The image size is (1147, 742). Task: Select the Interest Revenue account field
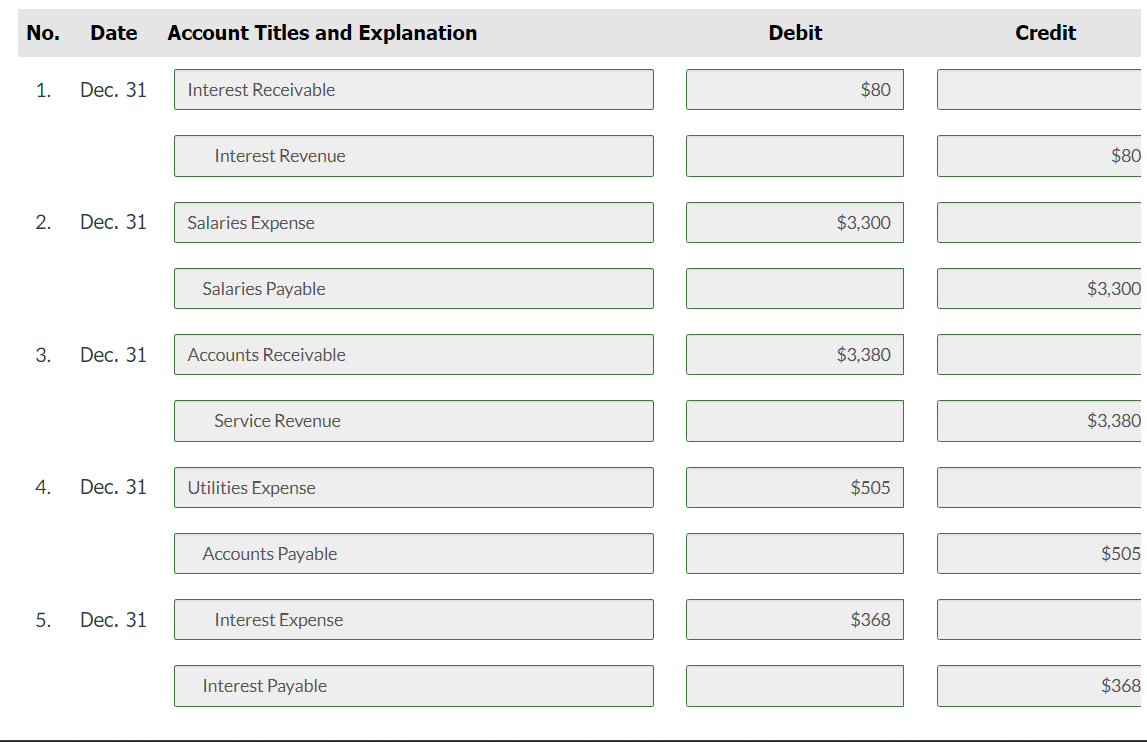coord(413,155)
